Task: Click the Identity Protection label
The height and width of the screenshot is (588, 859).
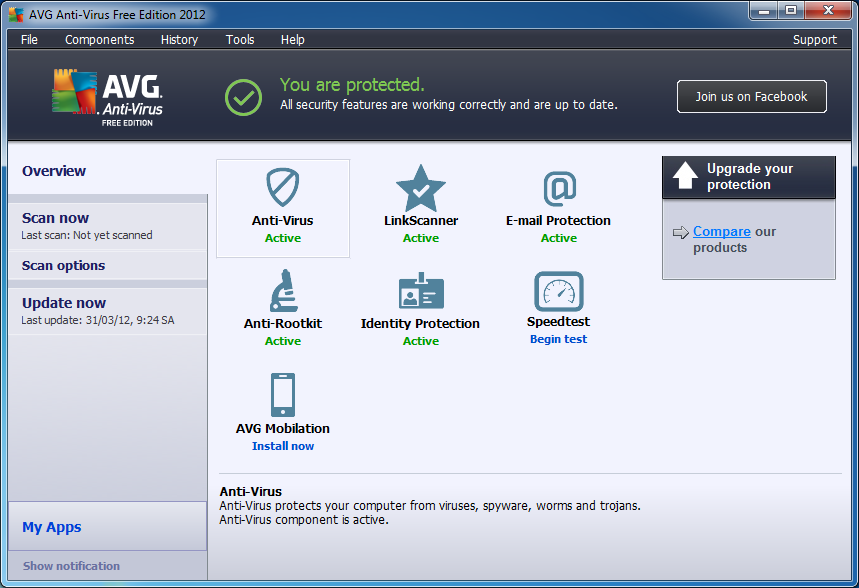Action: pos(420,323)
